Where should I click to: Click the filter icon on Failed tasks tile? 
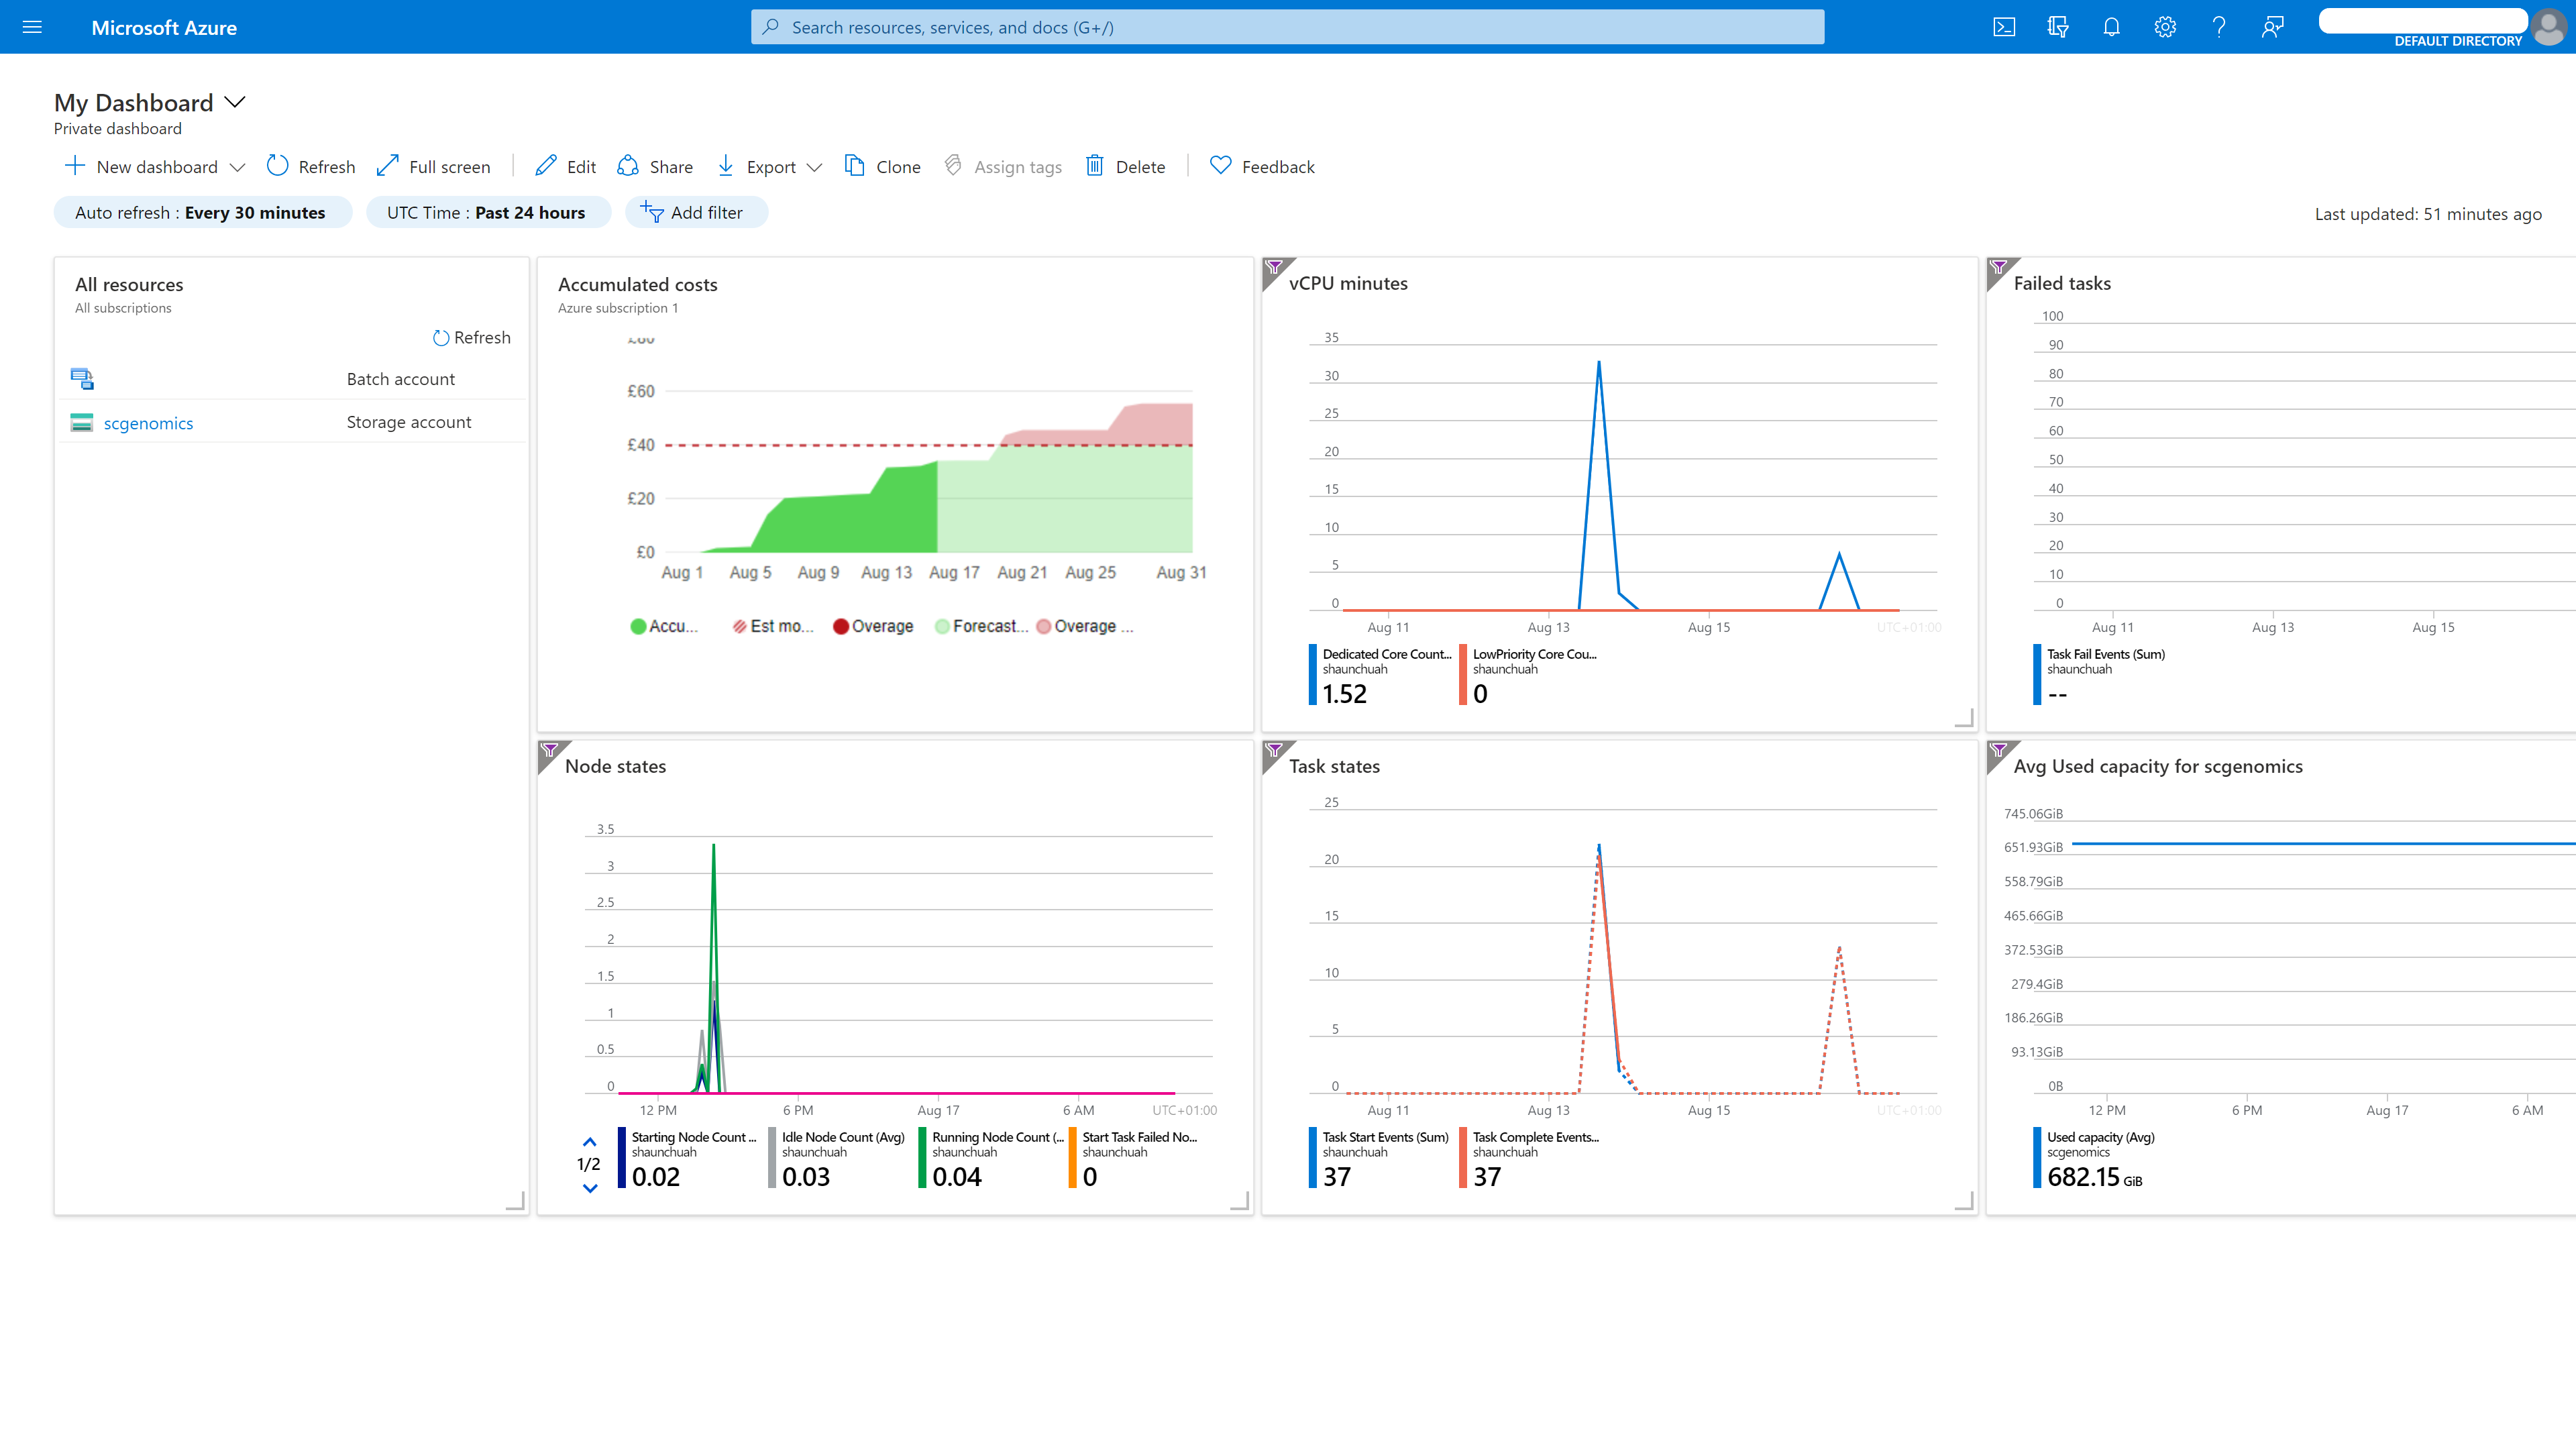[1998, 267]
